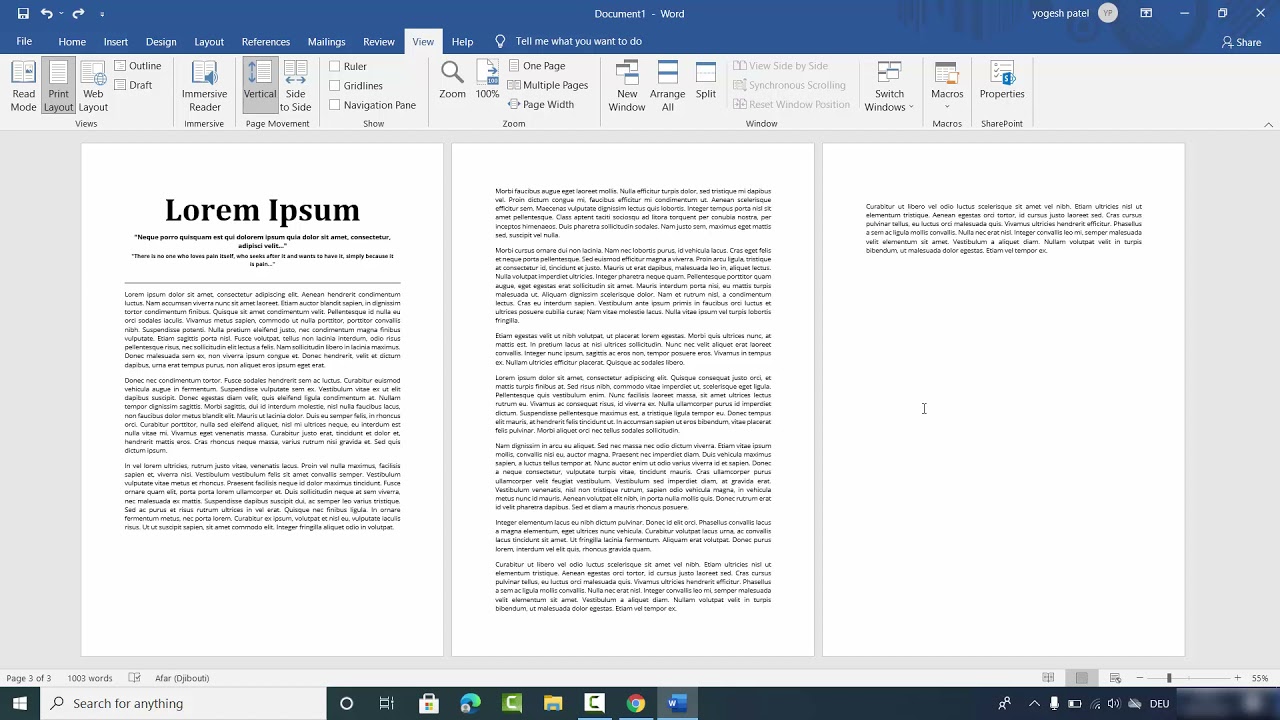Click Web Layout icon in status bar

1115,678
